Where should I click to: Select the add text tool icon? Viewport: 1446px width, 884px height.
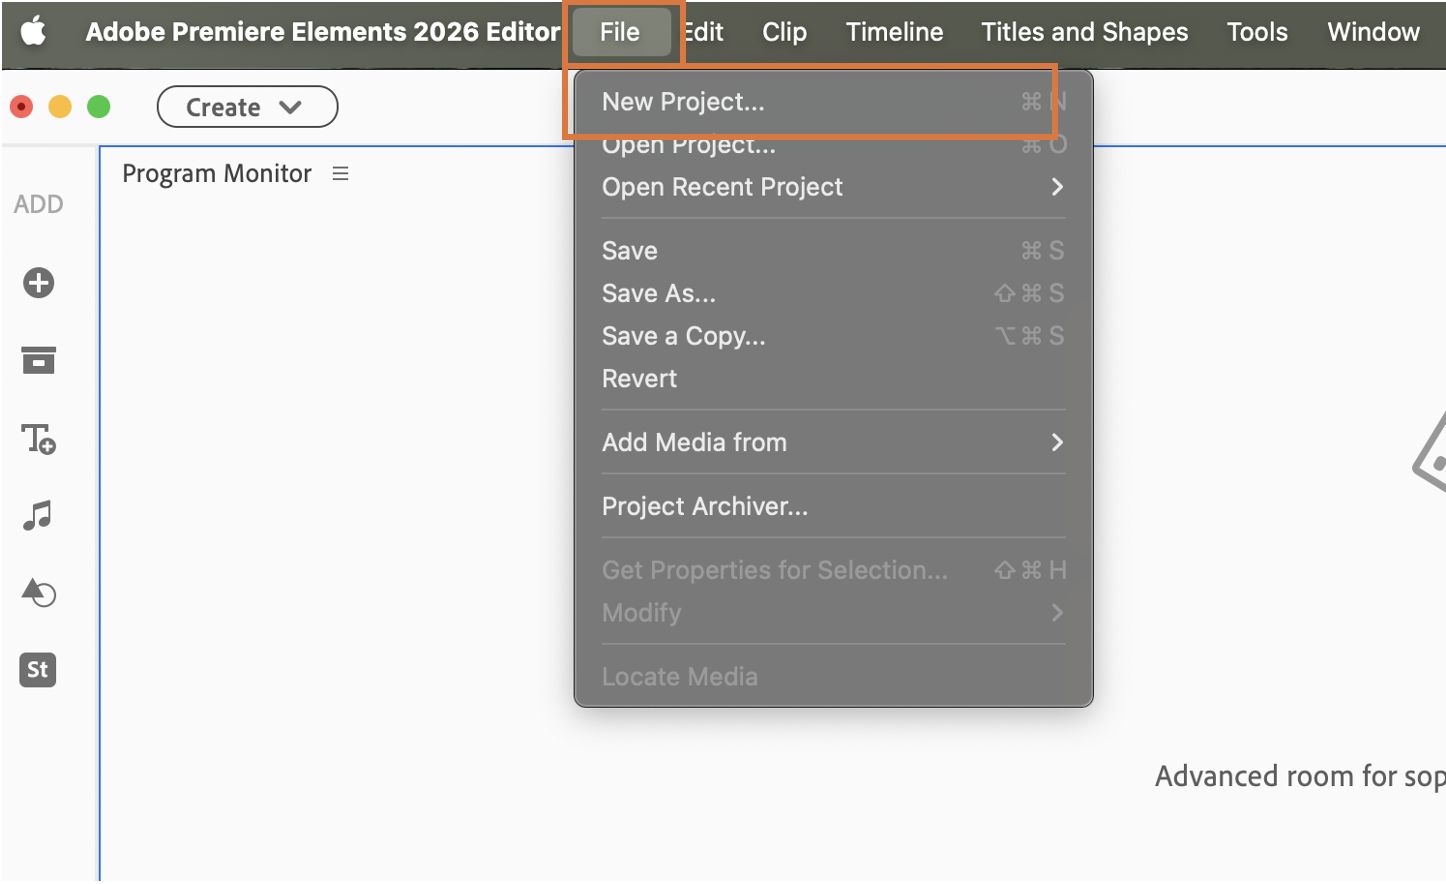[39, 439]
